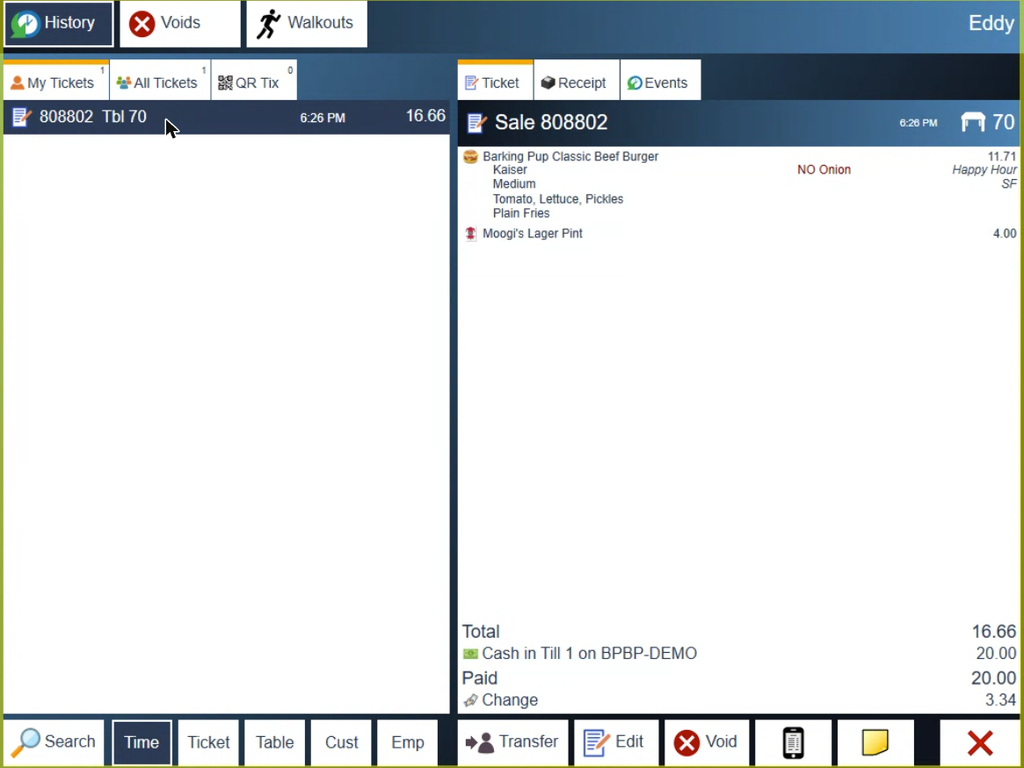This screenshot has width=1024, height=768.
Task: Click the Total label
Action: [481, 632]
